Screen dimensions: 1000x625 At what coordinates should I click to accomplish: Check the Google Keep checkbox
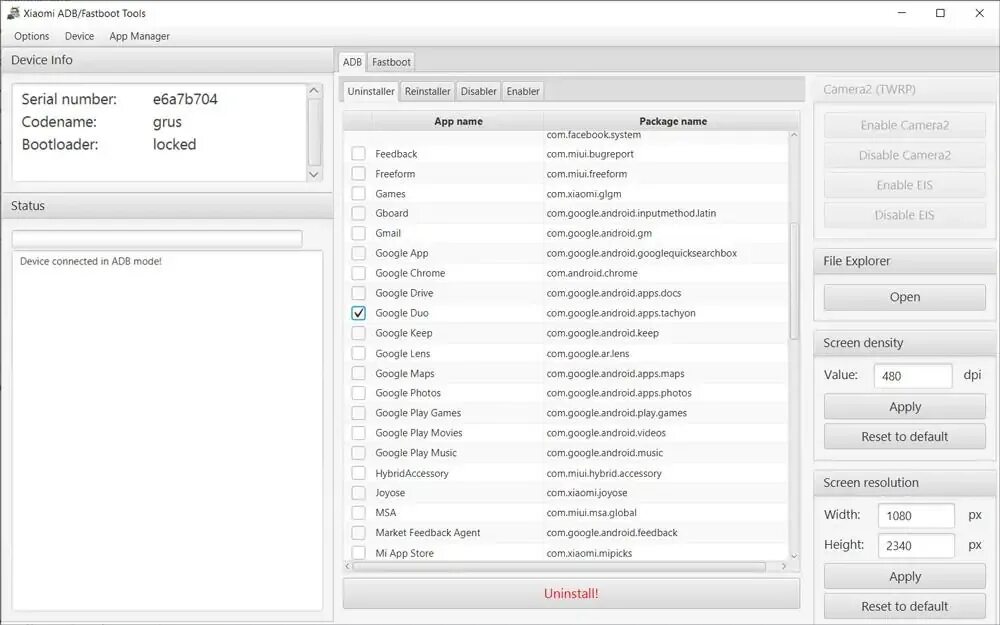point(358,333)
